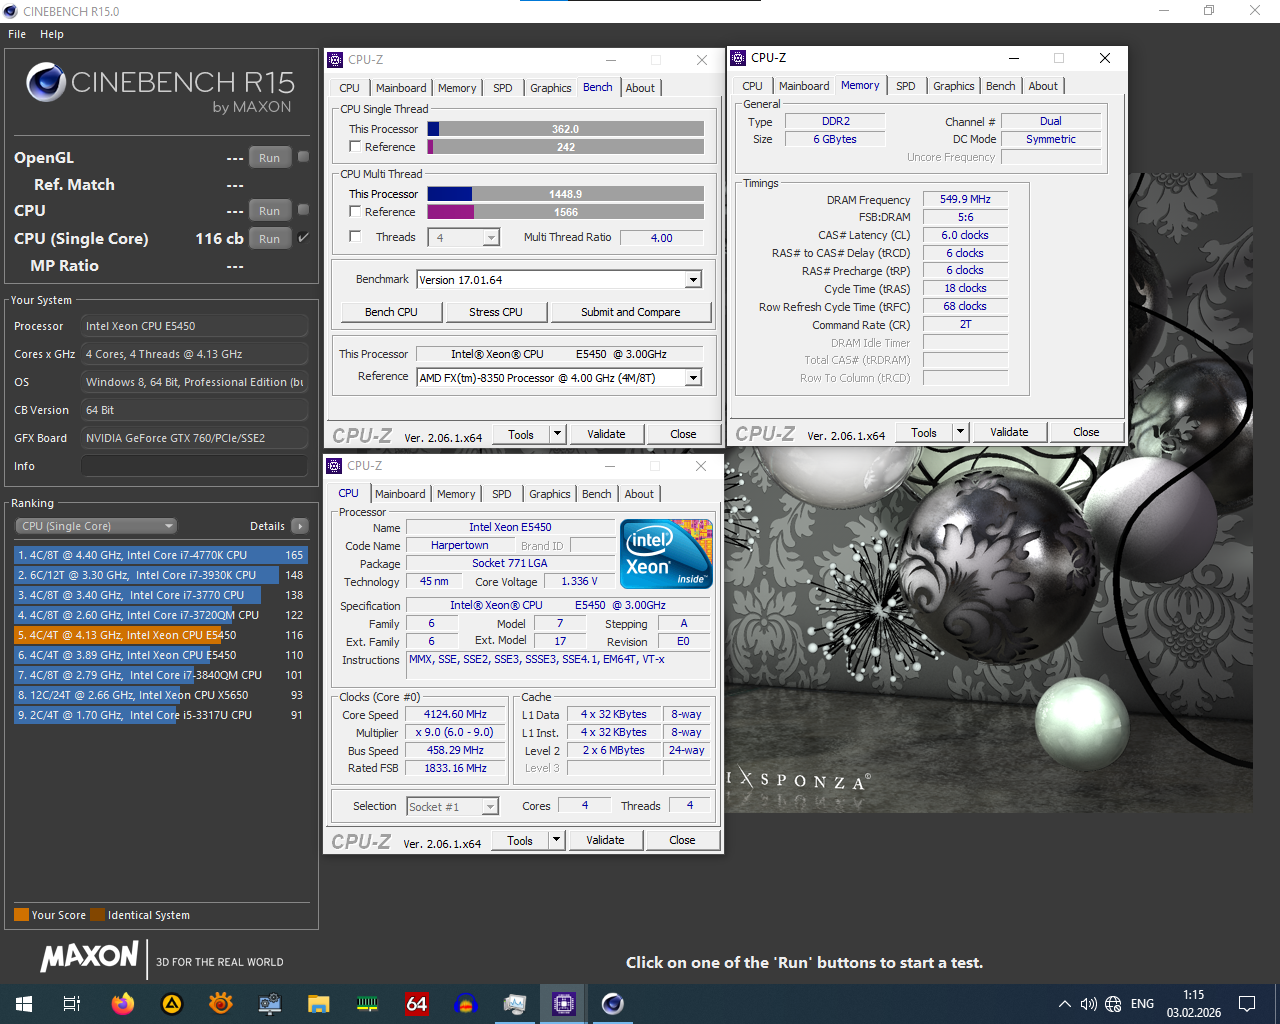Click Validate in the Memory window
Viewport: 1280px width, 1024px height.
[1009, 432]
